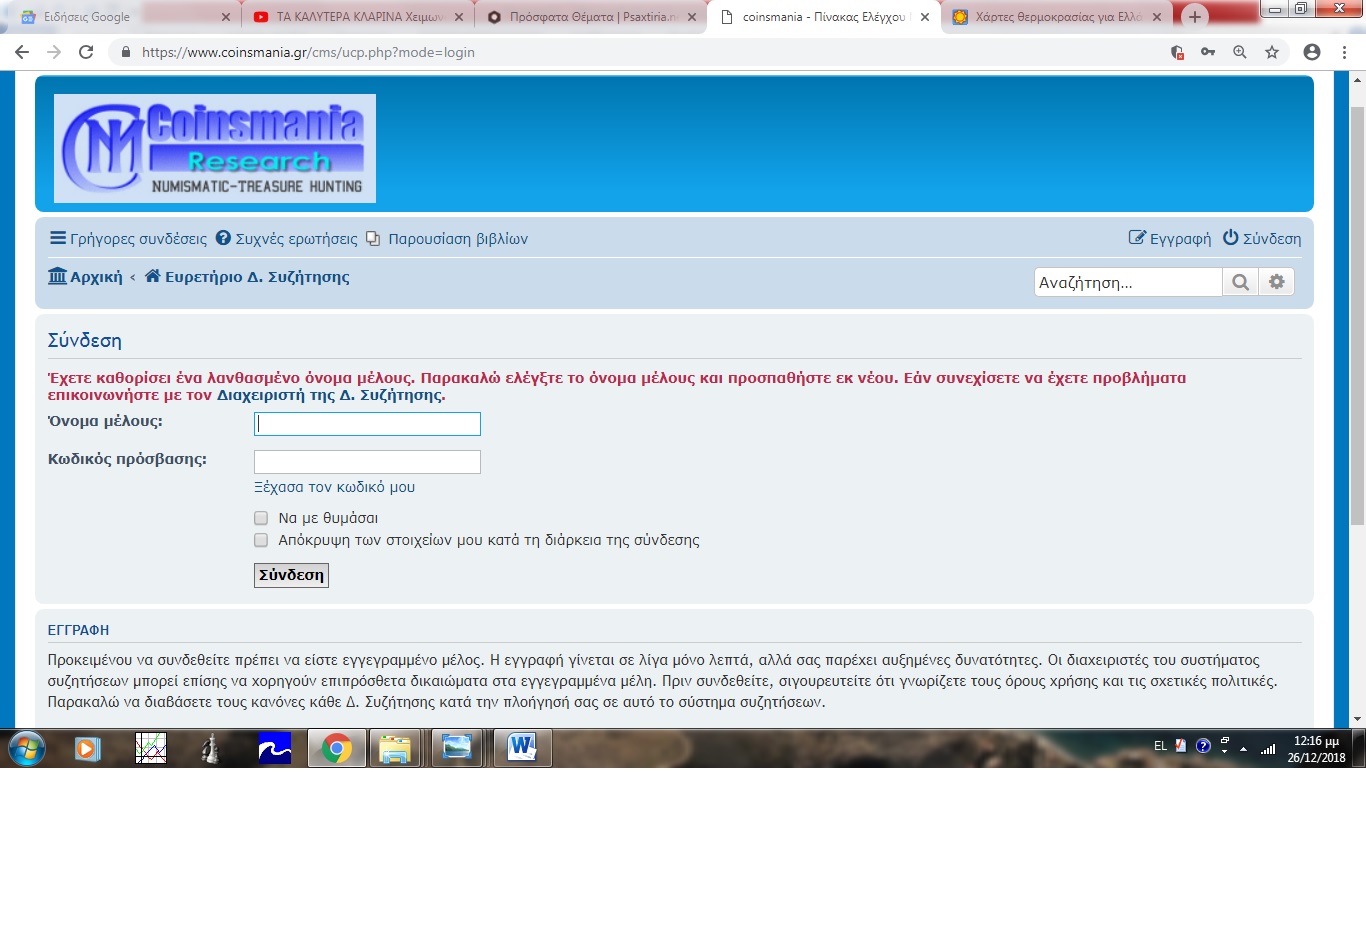Show hidden system tray icons arrow

point(1243,748)
